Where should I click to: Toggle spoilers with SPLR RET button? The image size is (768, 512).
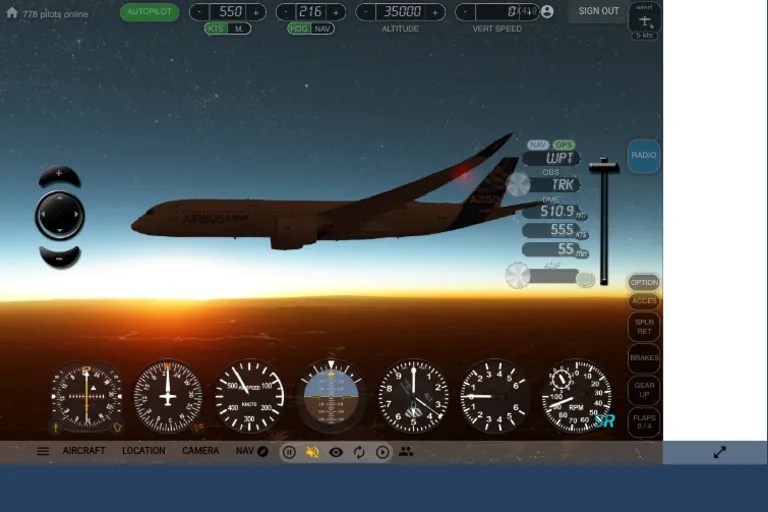644,327
